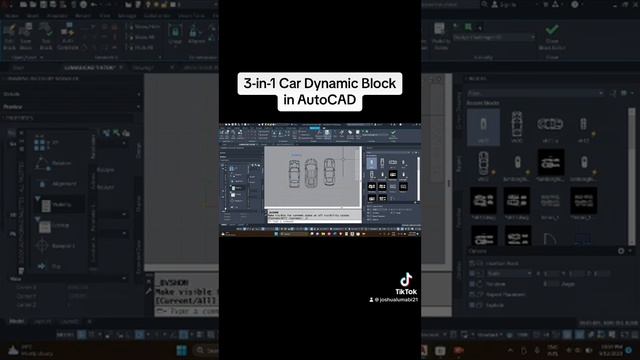Click Sign In in the title bar
This screenshot has height=360, width=640.
[505, 4]
